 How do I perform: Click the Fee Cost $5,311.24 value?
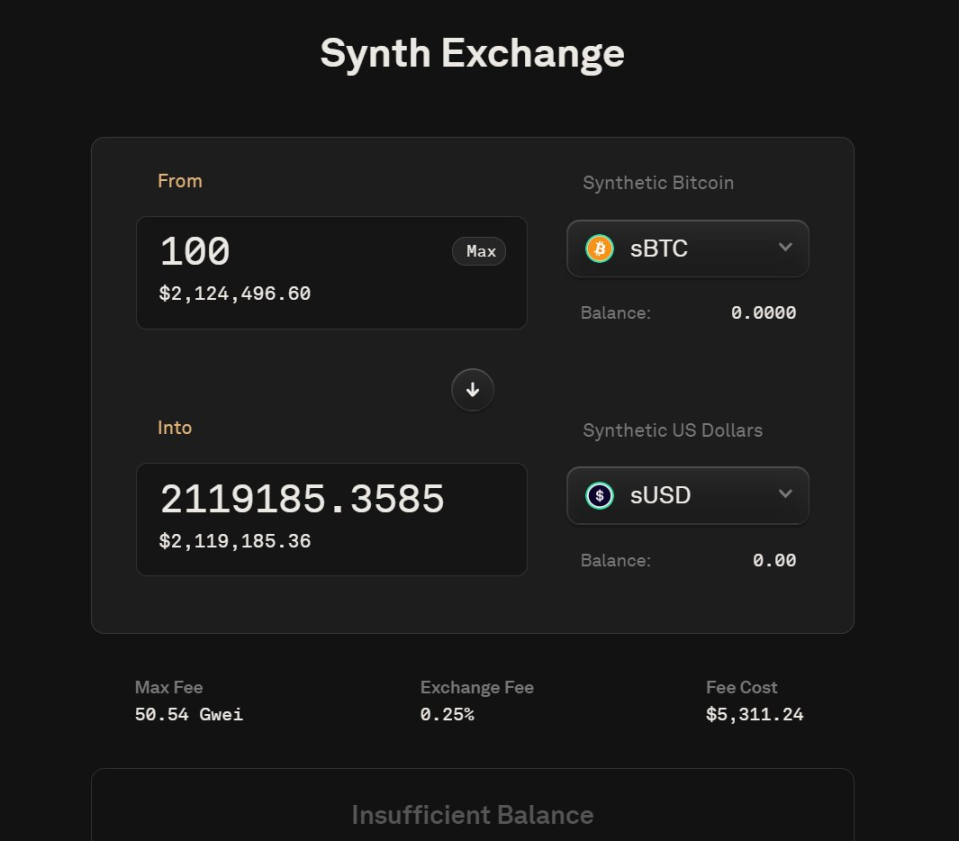click(754, 714)
